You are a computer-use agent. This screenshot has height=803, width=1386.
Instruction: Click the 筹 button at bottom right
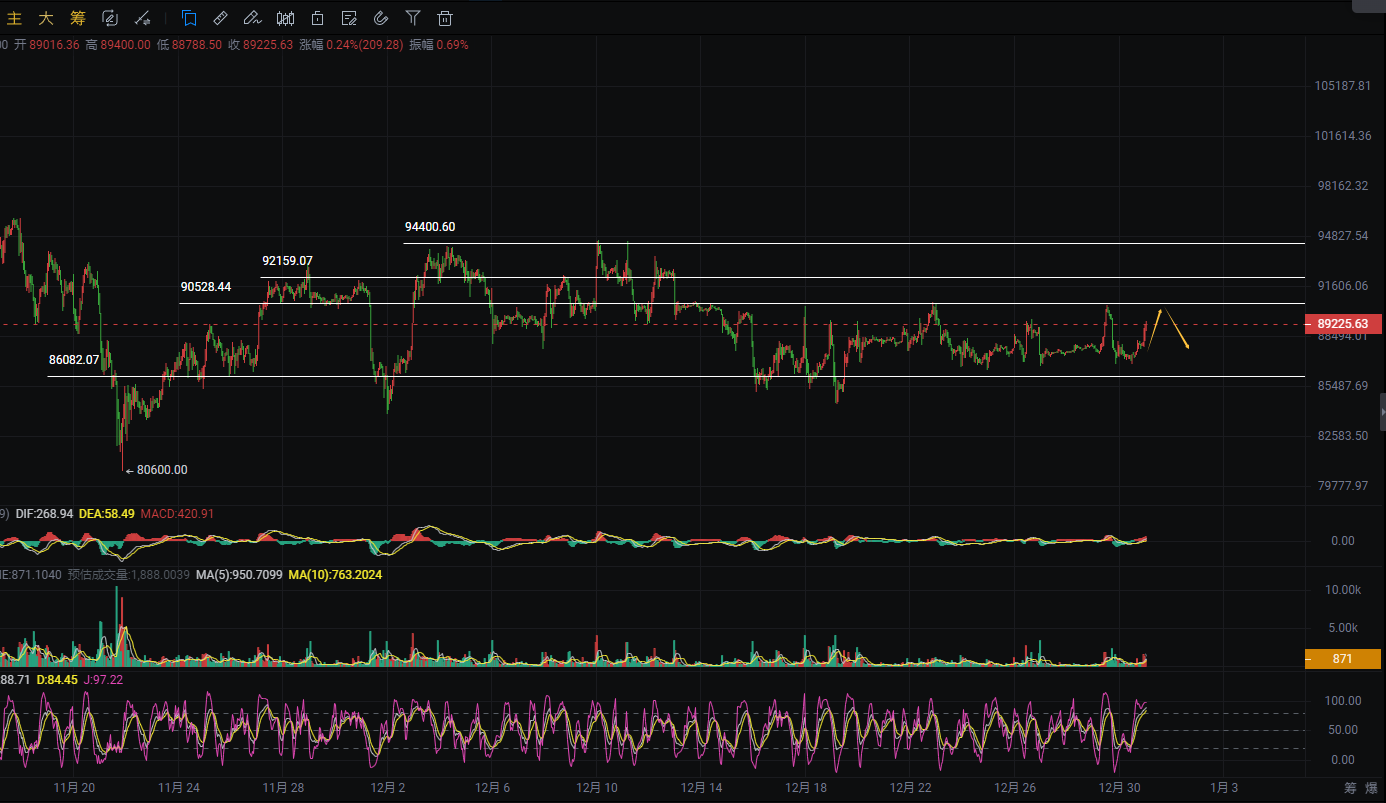pyautogui.click(x=1349, y=789)
